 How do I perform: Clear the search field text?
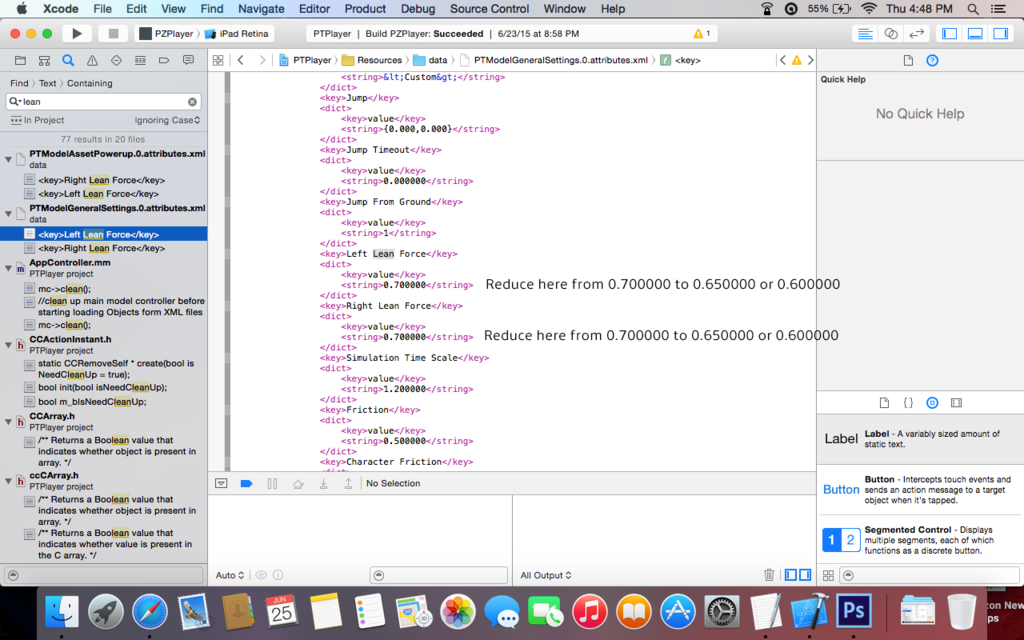pos(192,102)
